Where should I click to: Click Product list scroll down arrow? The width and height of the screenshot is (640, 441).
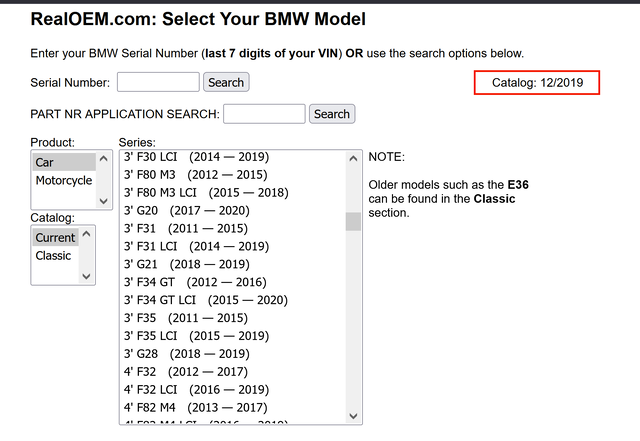[104, 201]
